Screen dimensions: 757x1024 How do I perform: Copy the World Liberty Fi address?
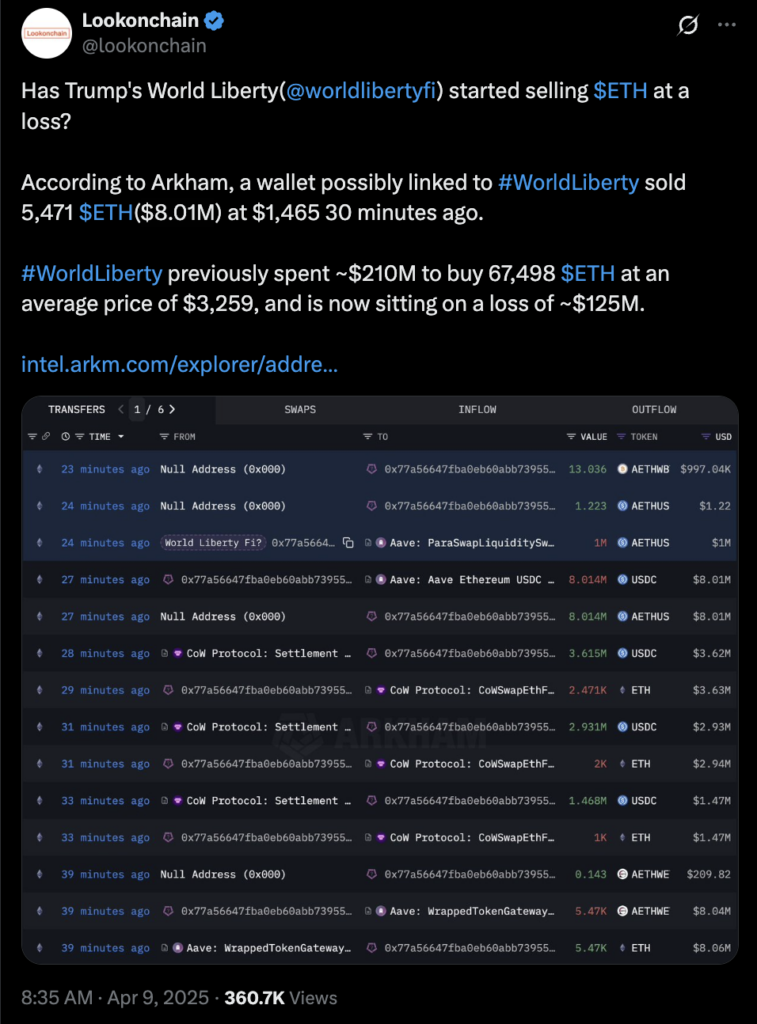coord(348,543)
